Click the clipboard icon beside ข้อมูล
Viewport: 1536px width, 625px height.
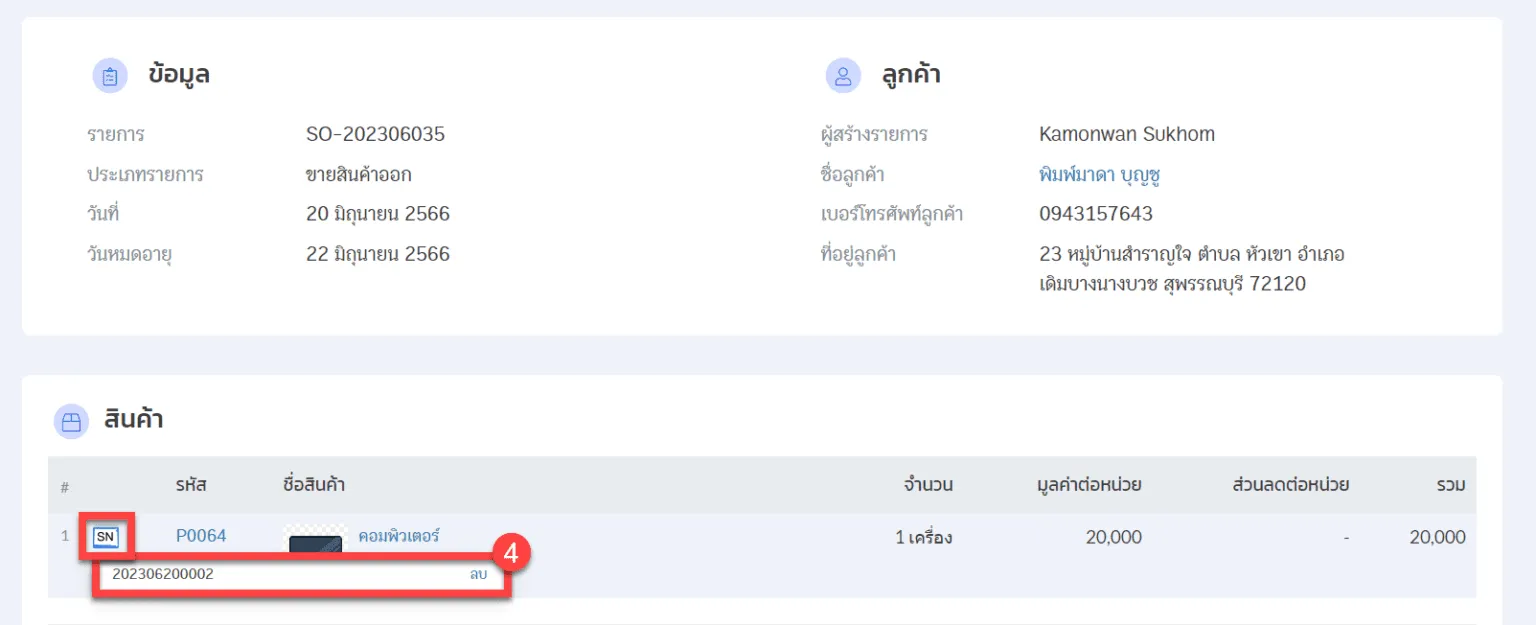click(x=110, y=75)
